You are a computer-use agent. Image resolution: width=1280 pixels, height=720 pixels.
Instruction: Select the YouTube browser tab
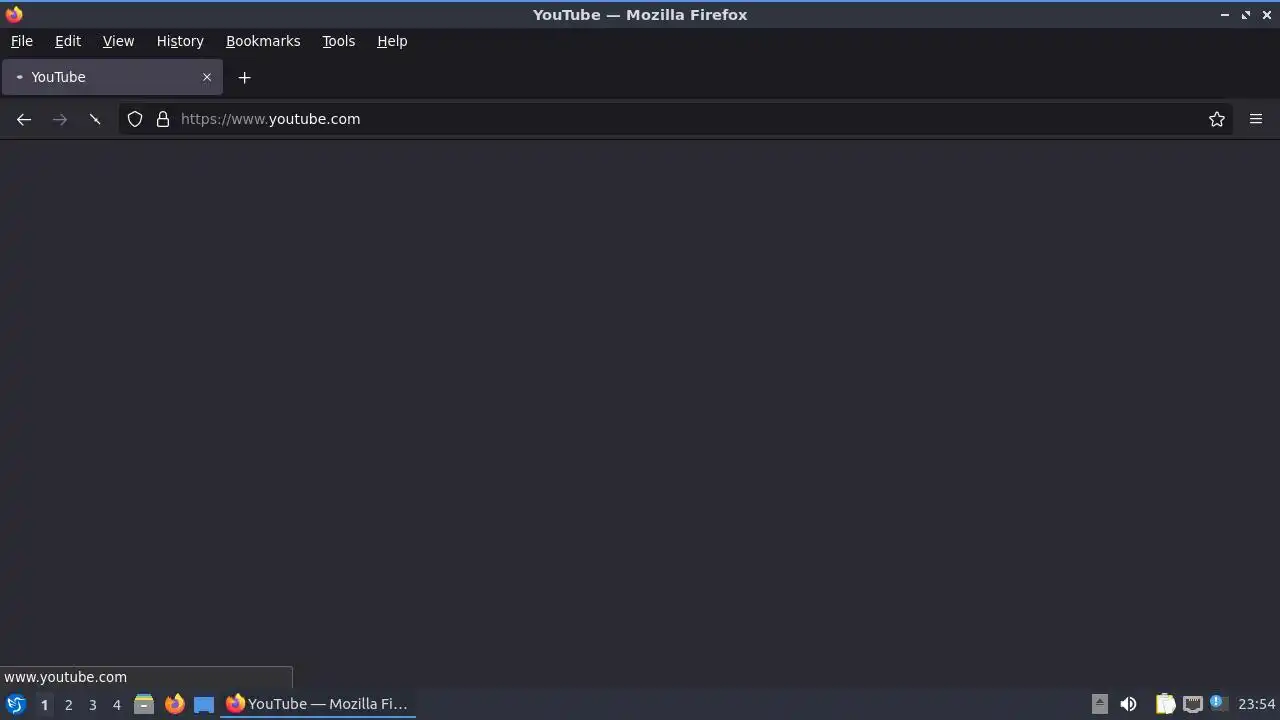tap(112, 77)
